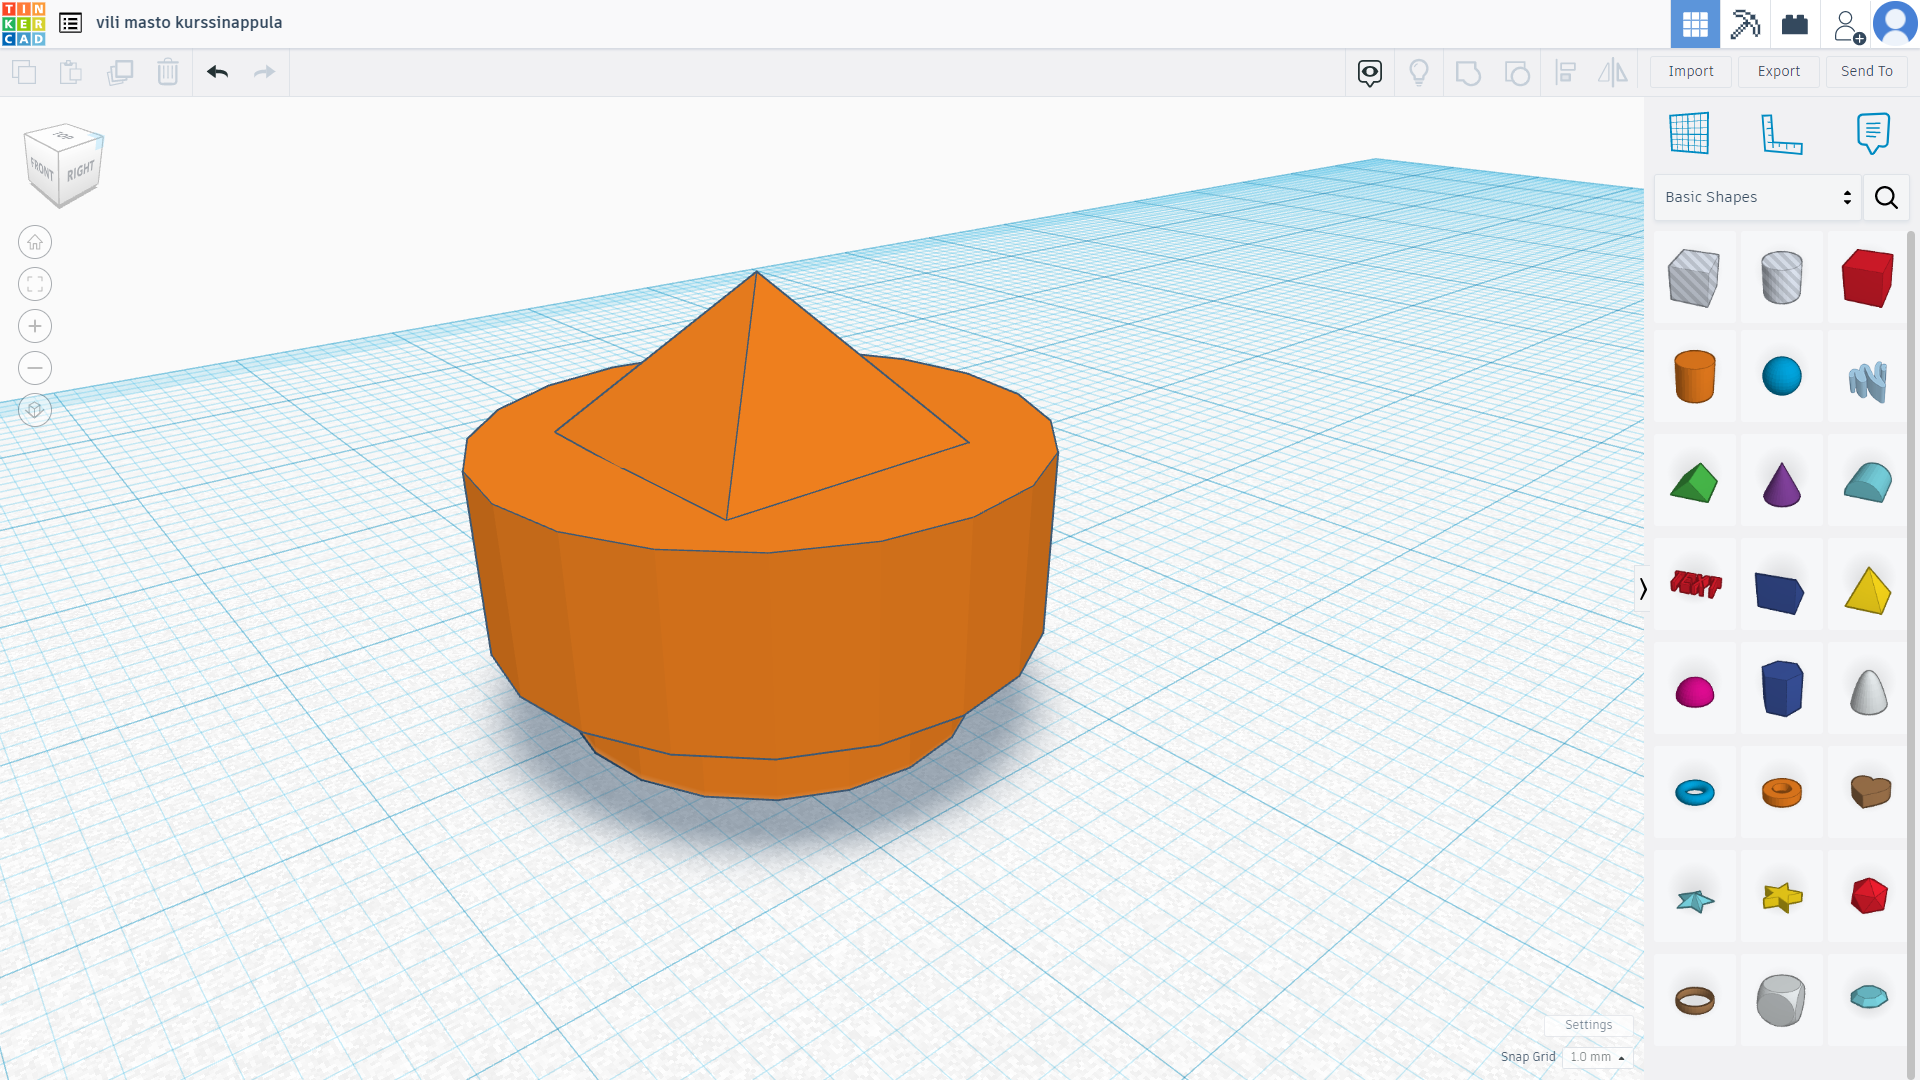Screen dimensions: 1920x1080
Task: Select the orange cylinder shape thumbnail
Action: tap(1693, 376)
